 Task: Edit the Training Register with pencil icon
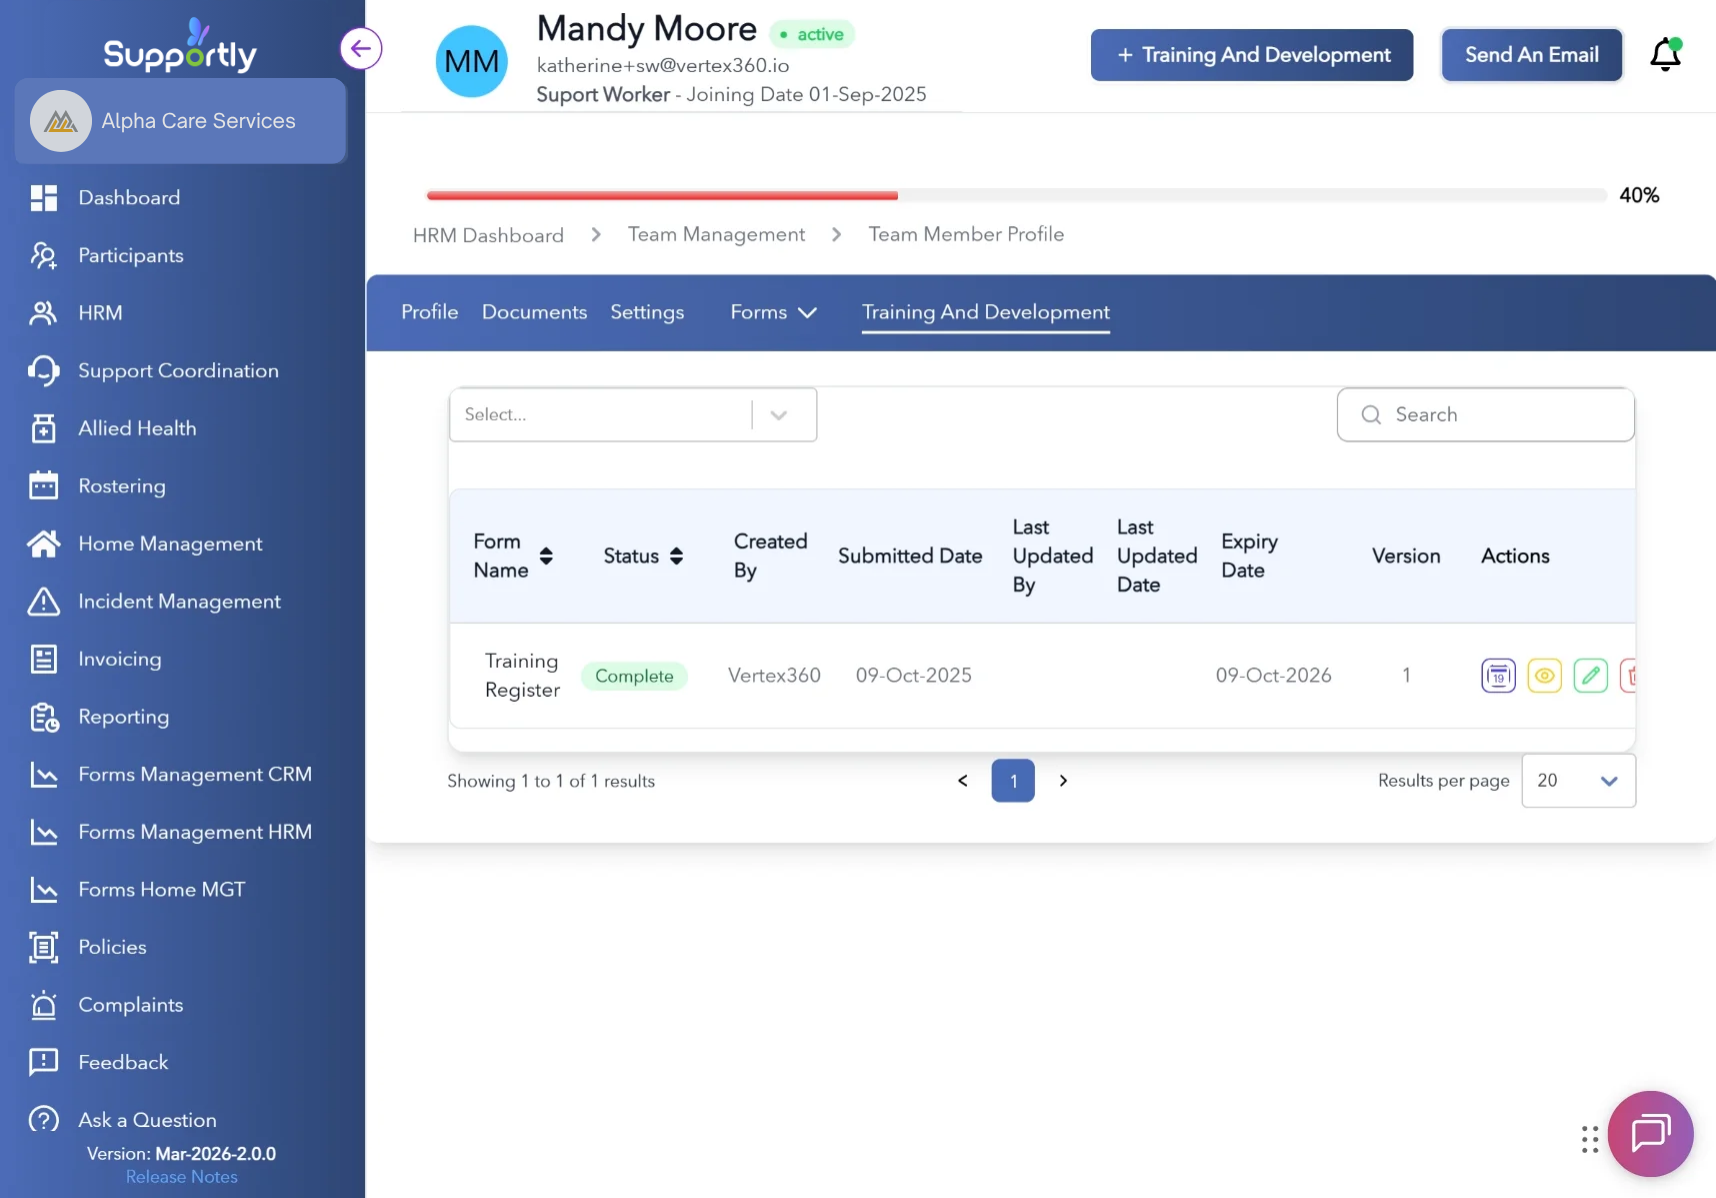[1591, 676]
